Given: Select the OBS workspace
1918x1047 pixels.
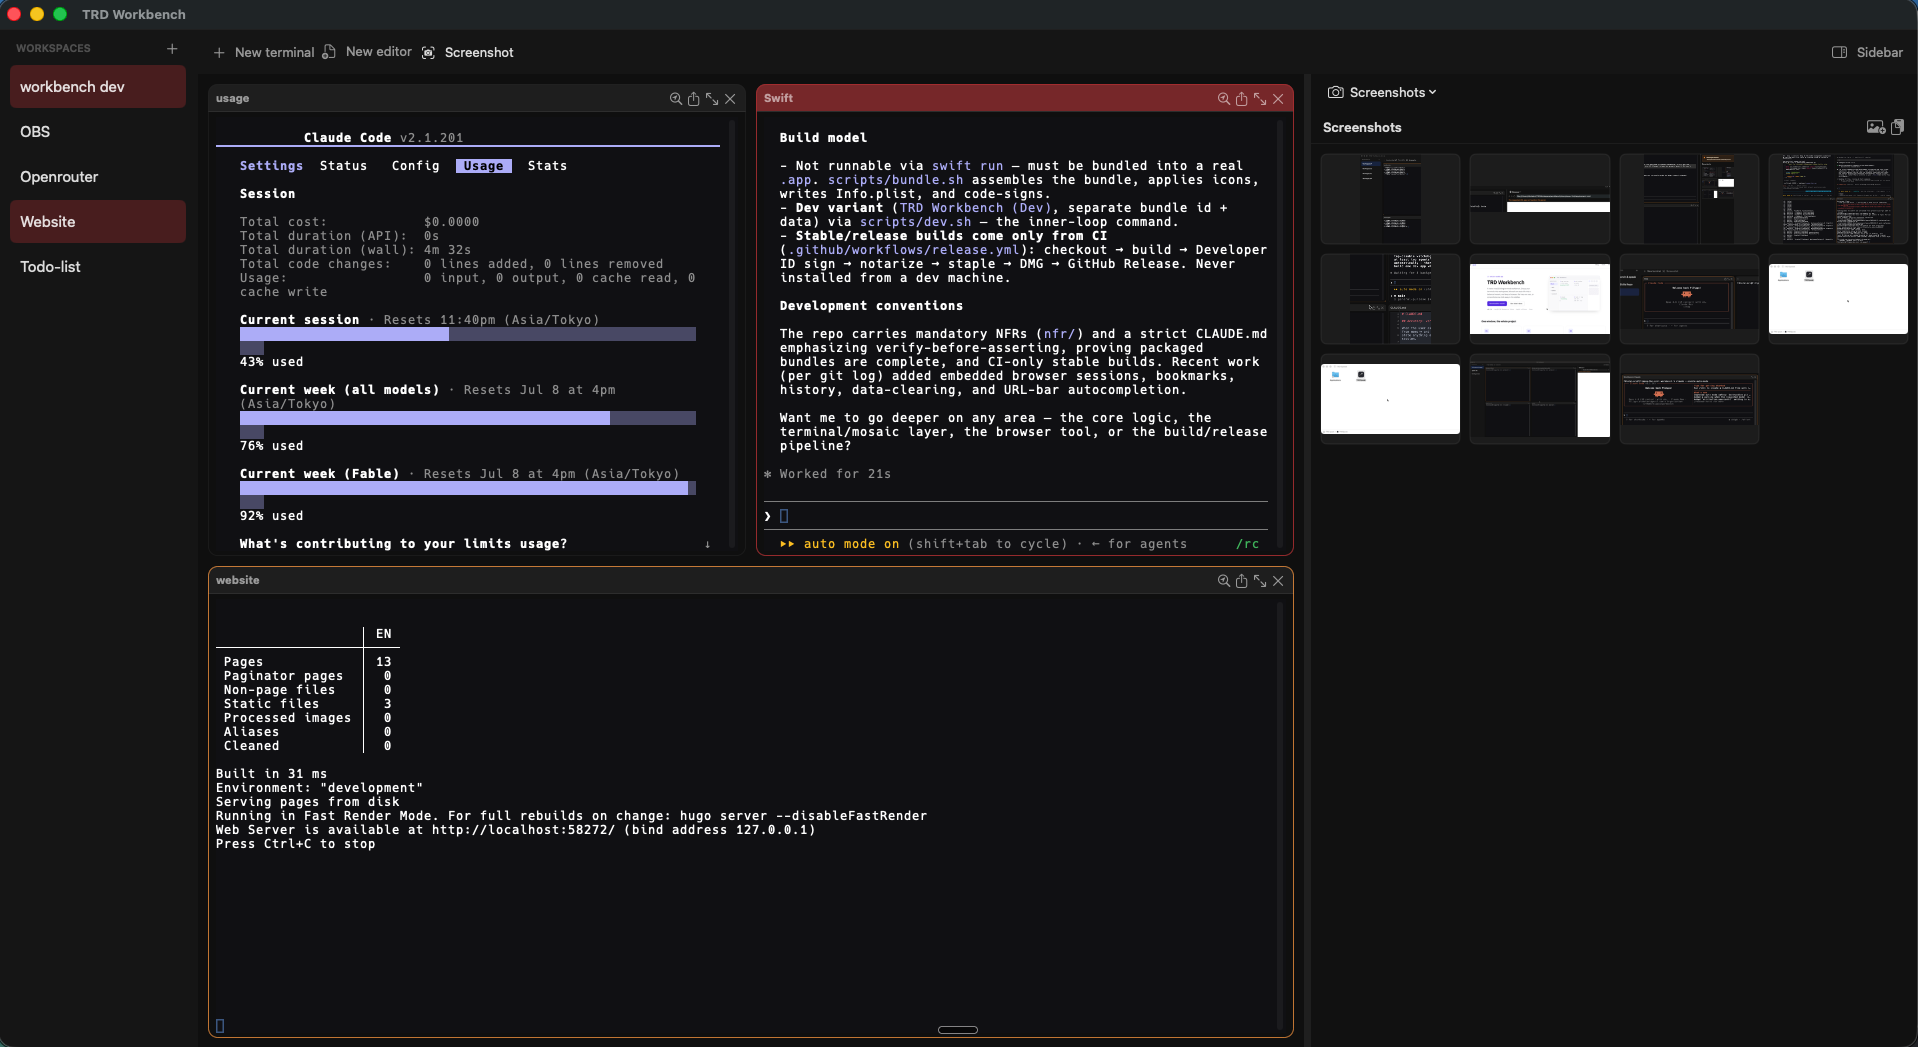Looking at the screenshot, I should click(98, 132).
